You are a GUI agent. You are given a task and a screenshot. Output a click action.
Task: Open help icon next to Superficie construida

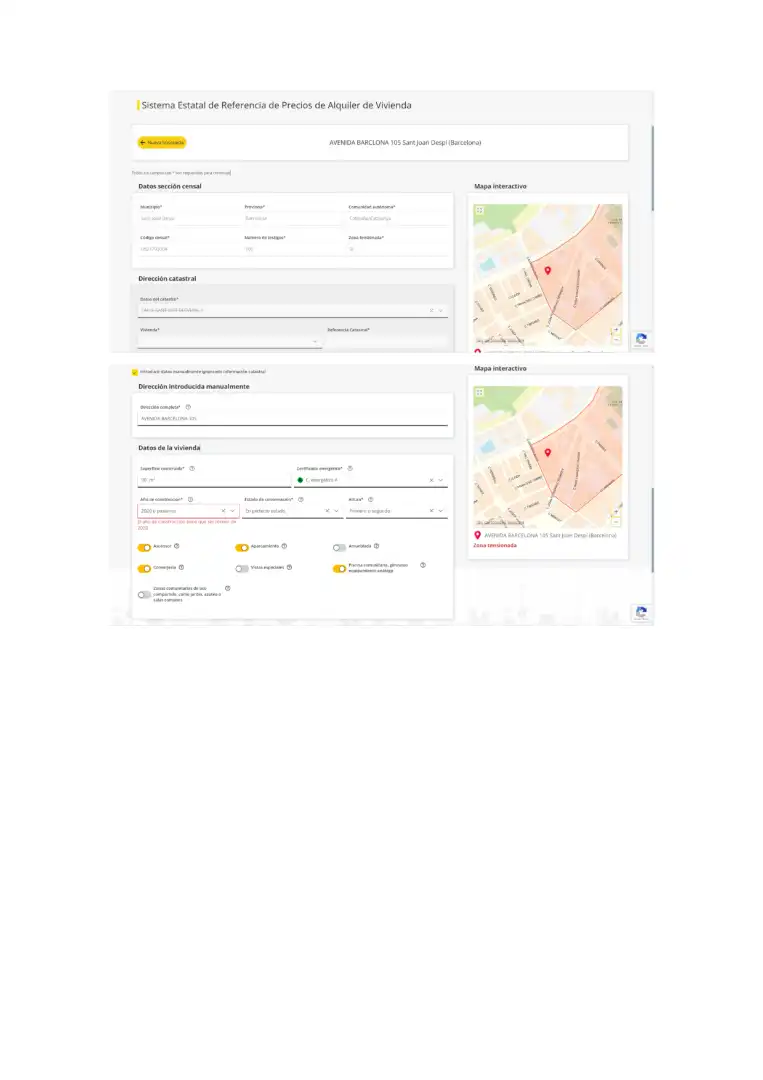coord(192,468)
